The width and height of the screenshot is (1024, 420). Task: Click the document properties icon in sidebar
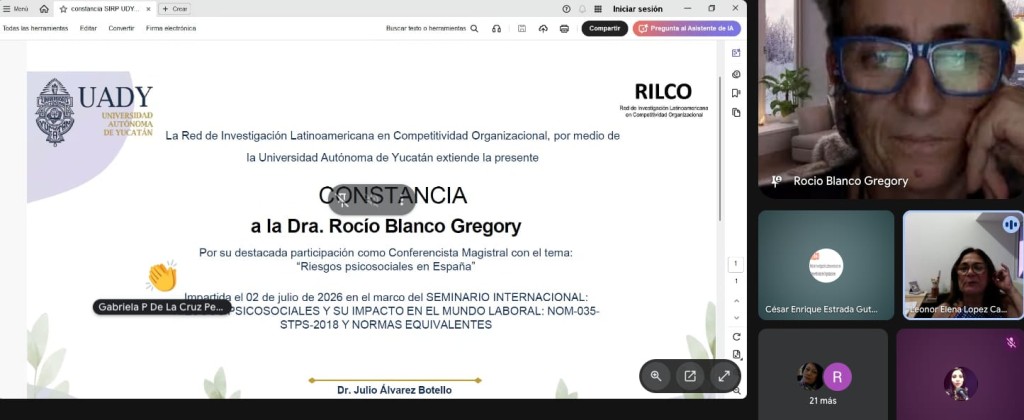pos(737,355)
